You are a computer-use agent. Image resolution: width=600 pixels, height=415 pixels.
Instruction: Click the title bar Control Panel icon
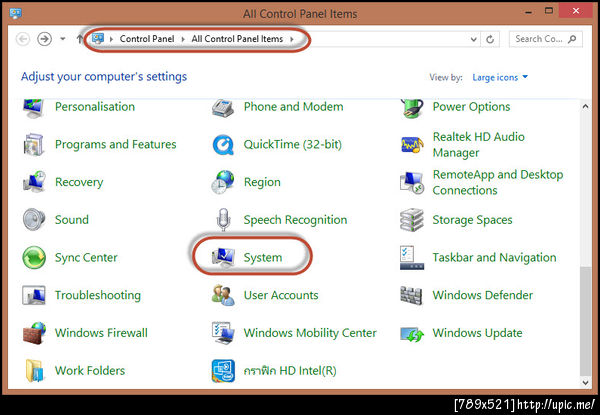point(16,14)
